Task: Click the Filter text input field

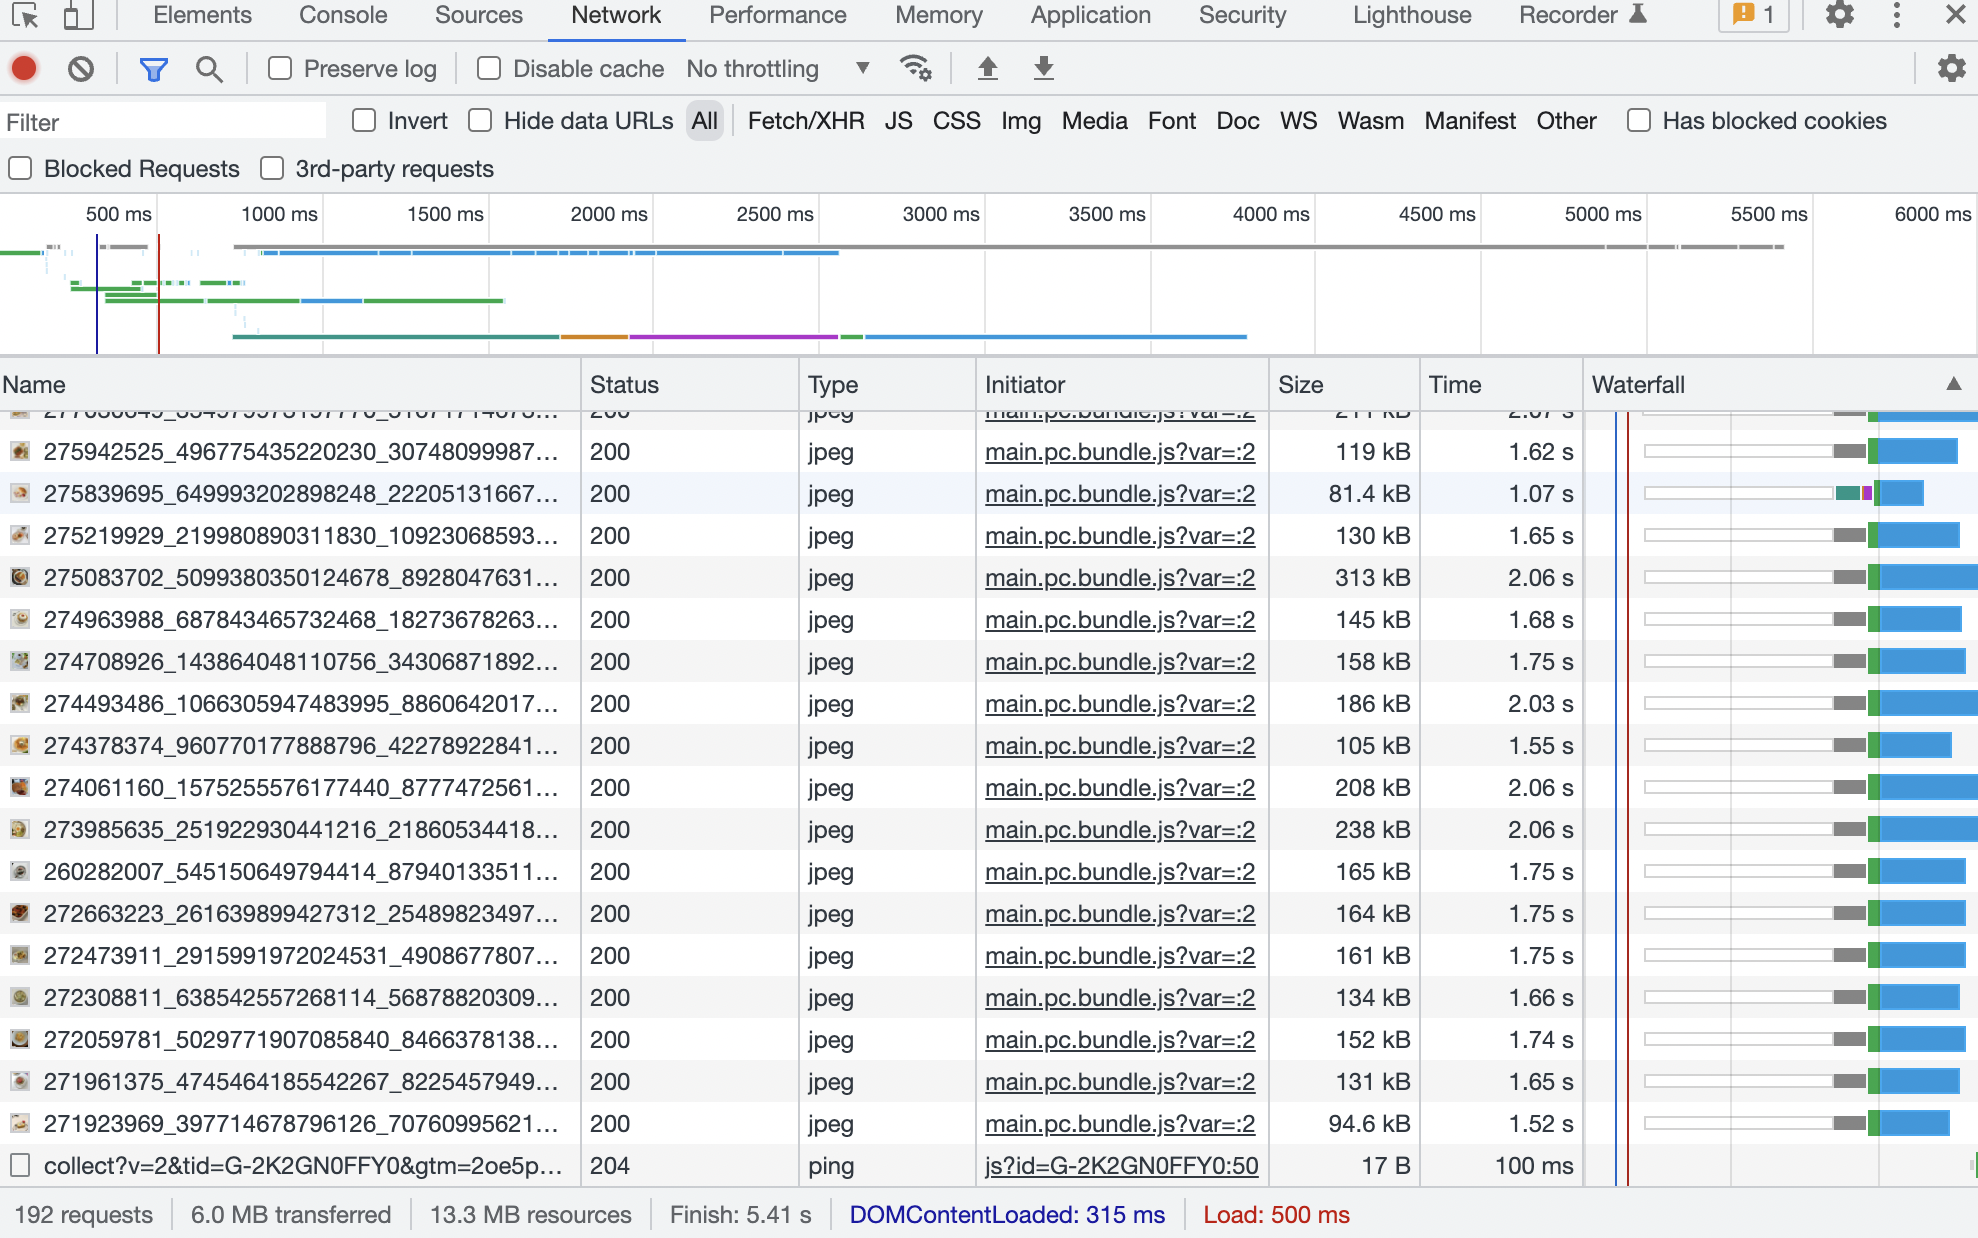Action: tap(165, 122)
